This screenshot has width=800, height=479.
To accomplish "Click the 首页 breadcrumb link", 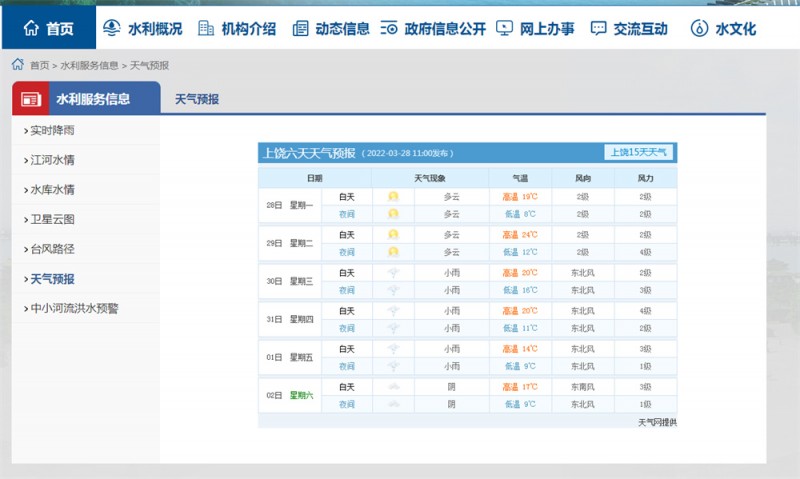I will 39,65.
